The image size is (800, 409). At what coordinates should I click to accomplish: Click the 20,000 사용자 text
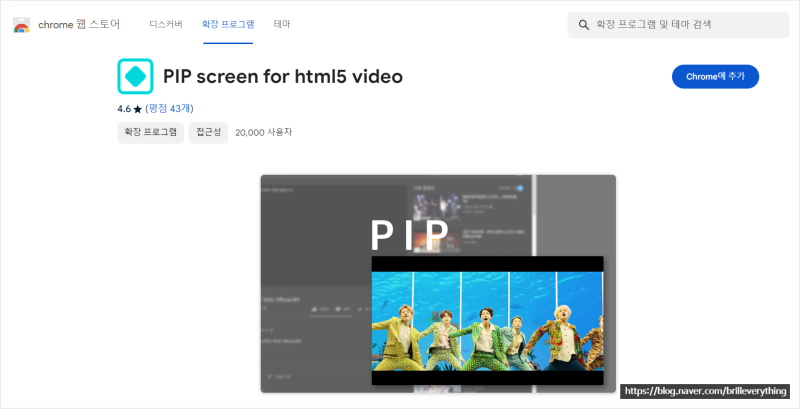(x=263, y=133)
